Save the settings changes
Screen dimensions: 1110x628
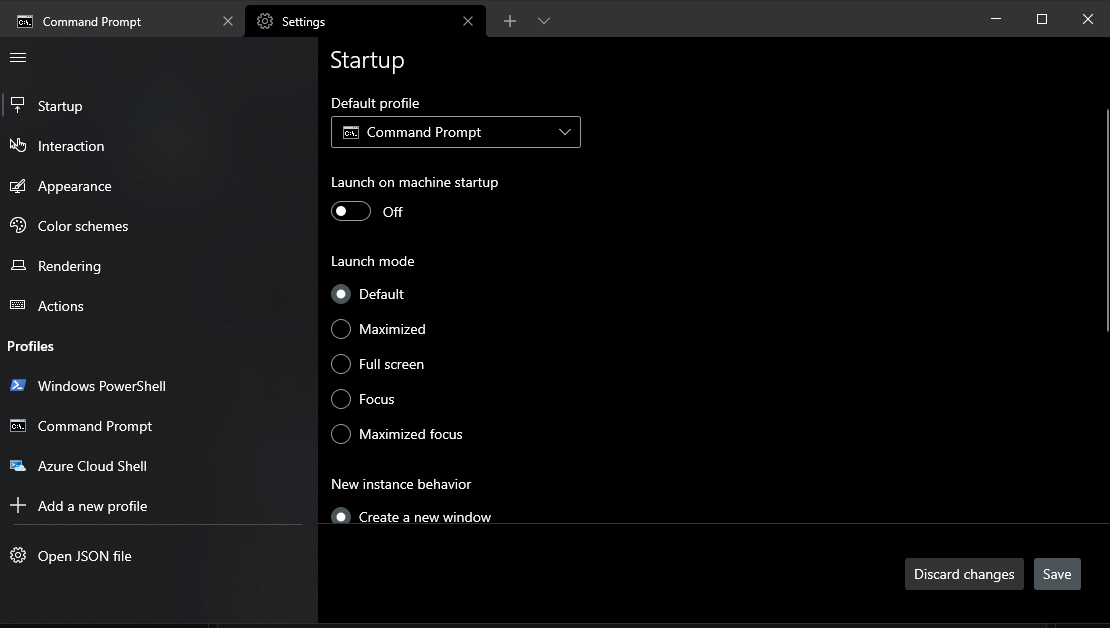point(1057,574)
